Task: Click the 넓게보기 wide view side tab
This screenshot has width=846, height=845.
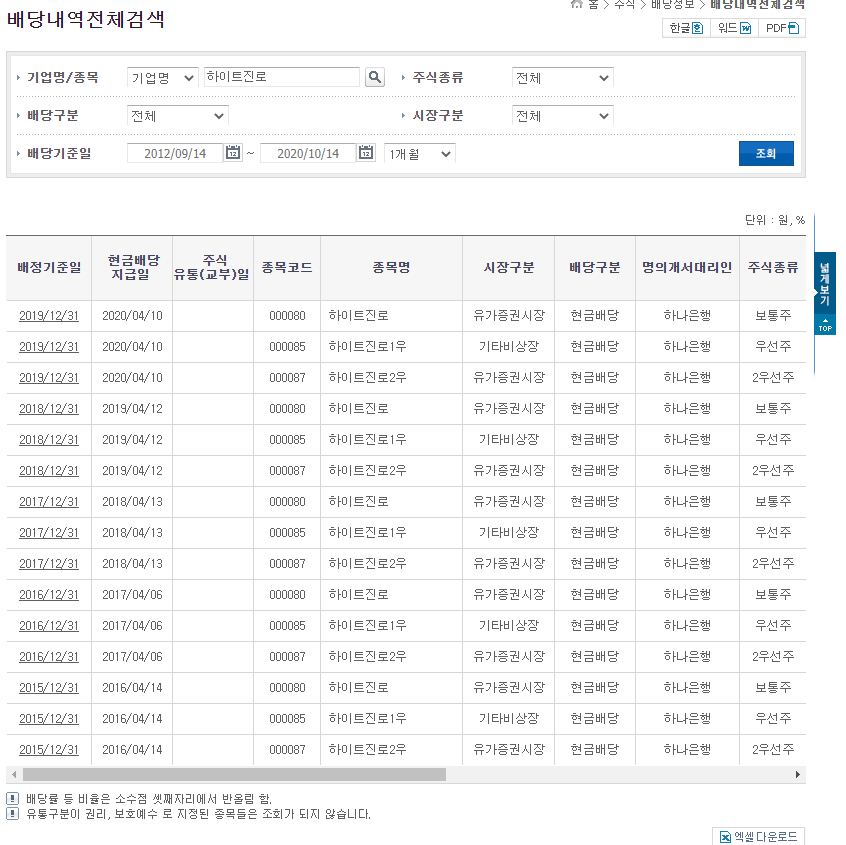Action: coord(825,283)
